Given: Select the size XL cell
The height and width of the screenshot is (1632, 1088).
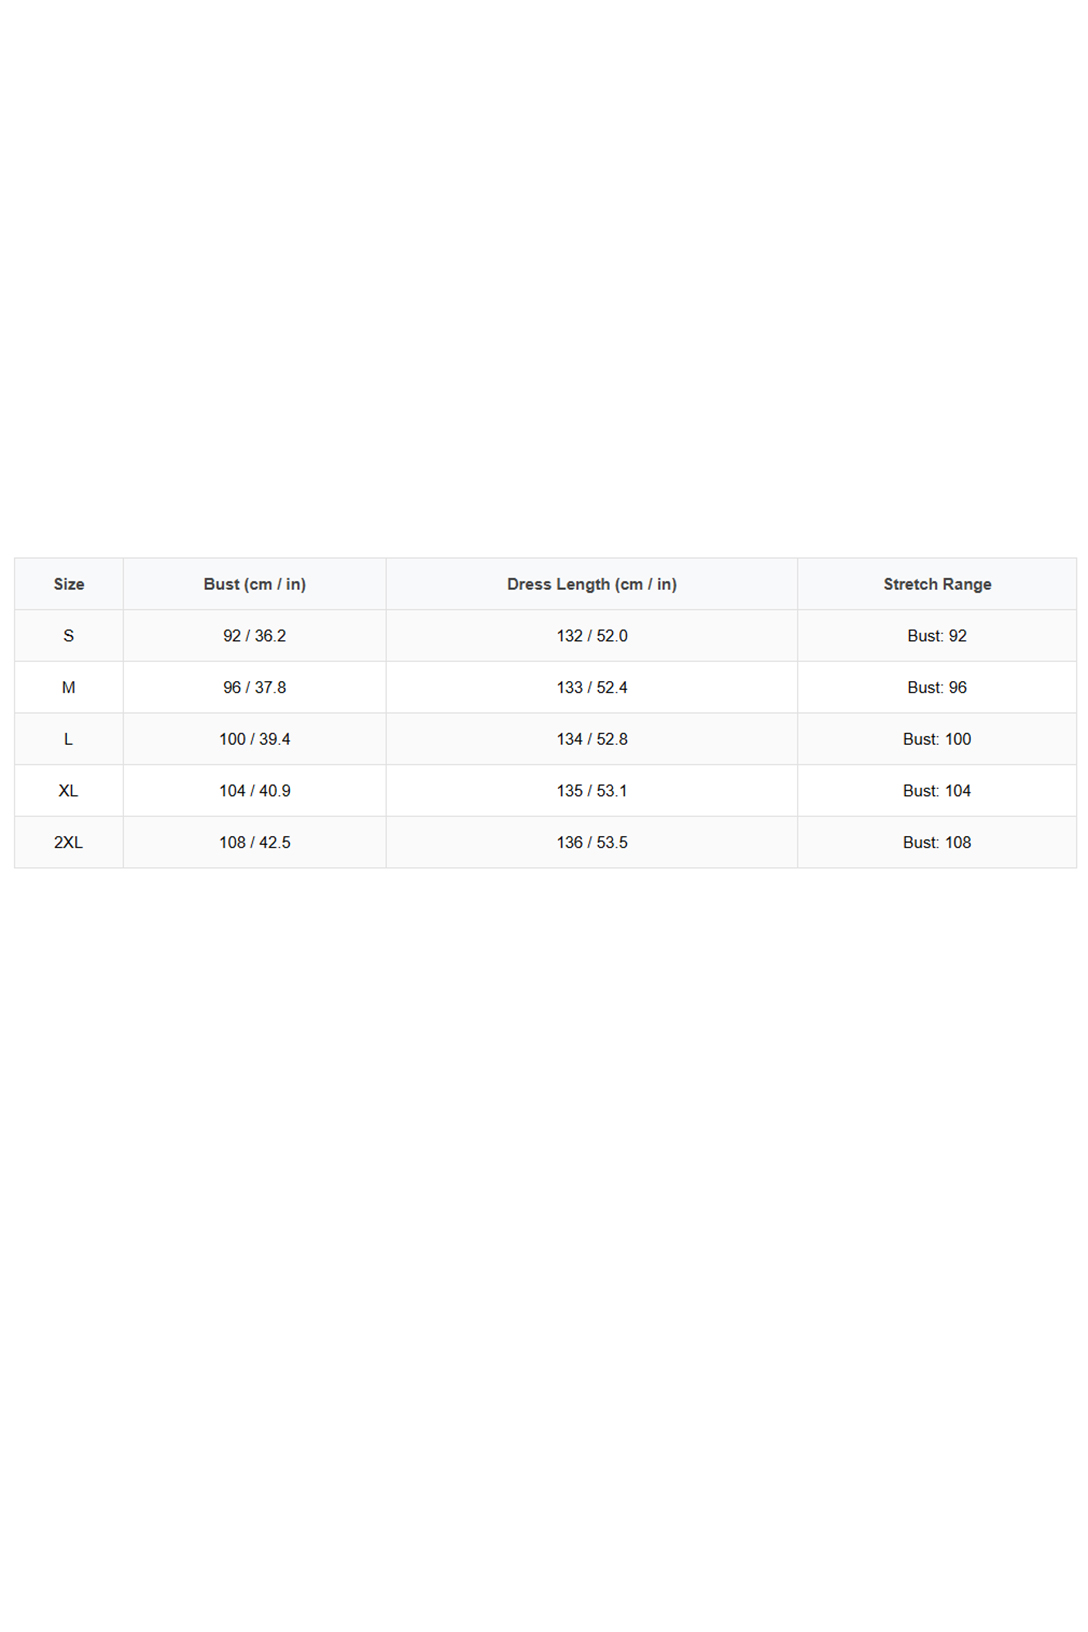Looking at the screenshot, I should (69, 791).
